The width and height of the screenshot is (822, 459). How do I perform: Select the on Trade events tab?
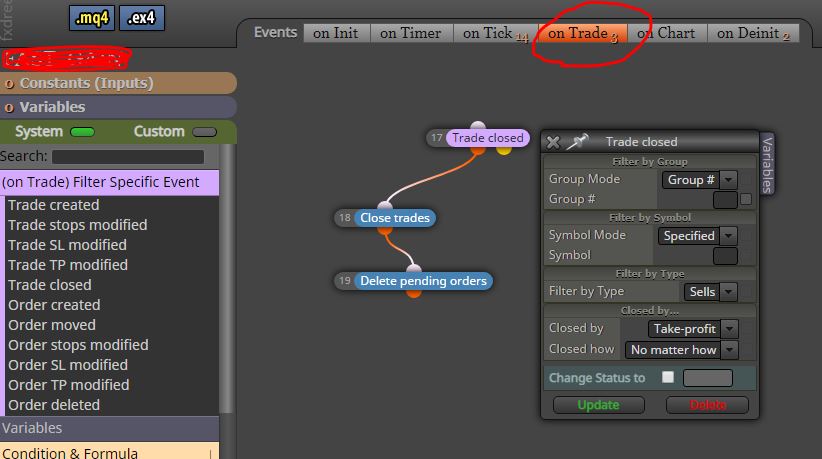tap(582, 33)
